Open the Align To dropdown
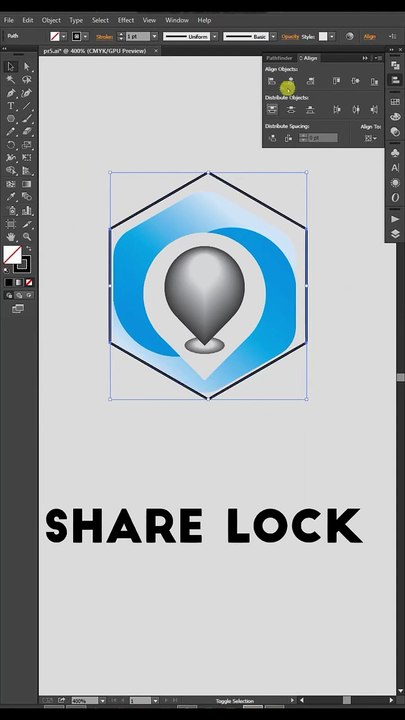405x720 pixels. [371, 138]
